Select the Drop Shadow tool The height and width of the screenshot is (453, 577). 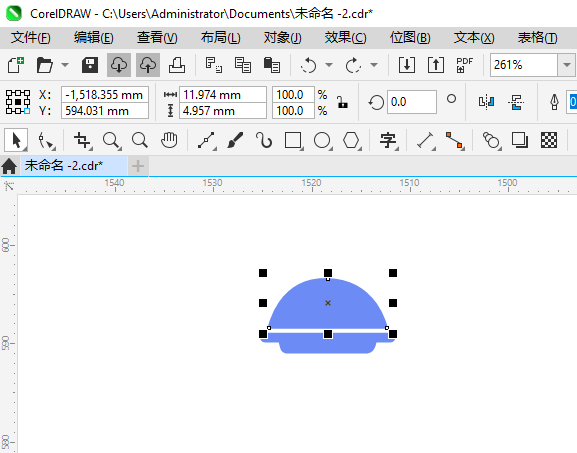tap(520, 140)
